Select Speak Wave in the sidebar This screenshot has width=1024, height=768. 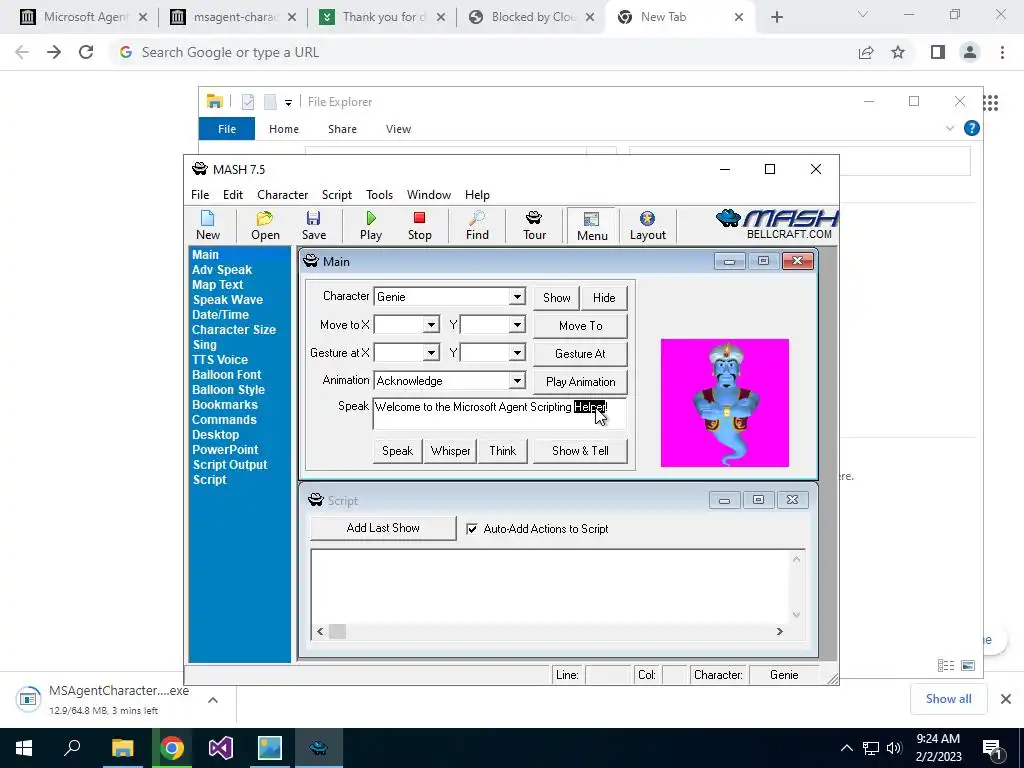227,300
